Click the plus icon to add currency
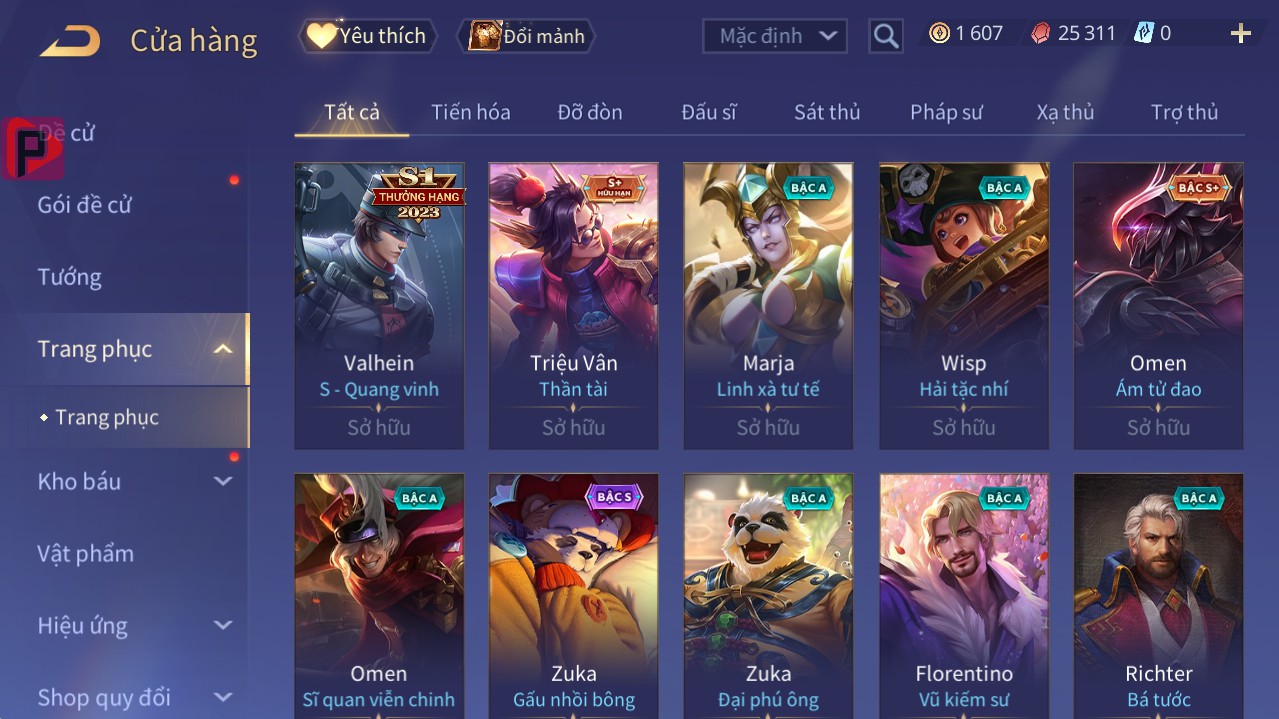 tap(1240, 34)
